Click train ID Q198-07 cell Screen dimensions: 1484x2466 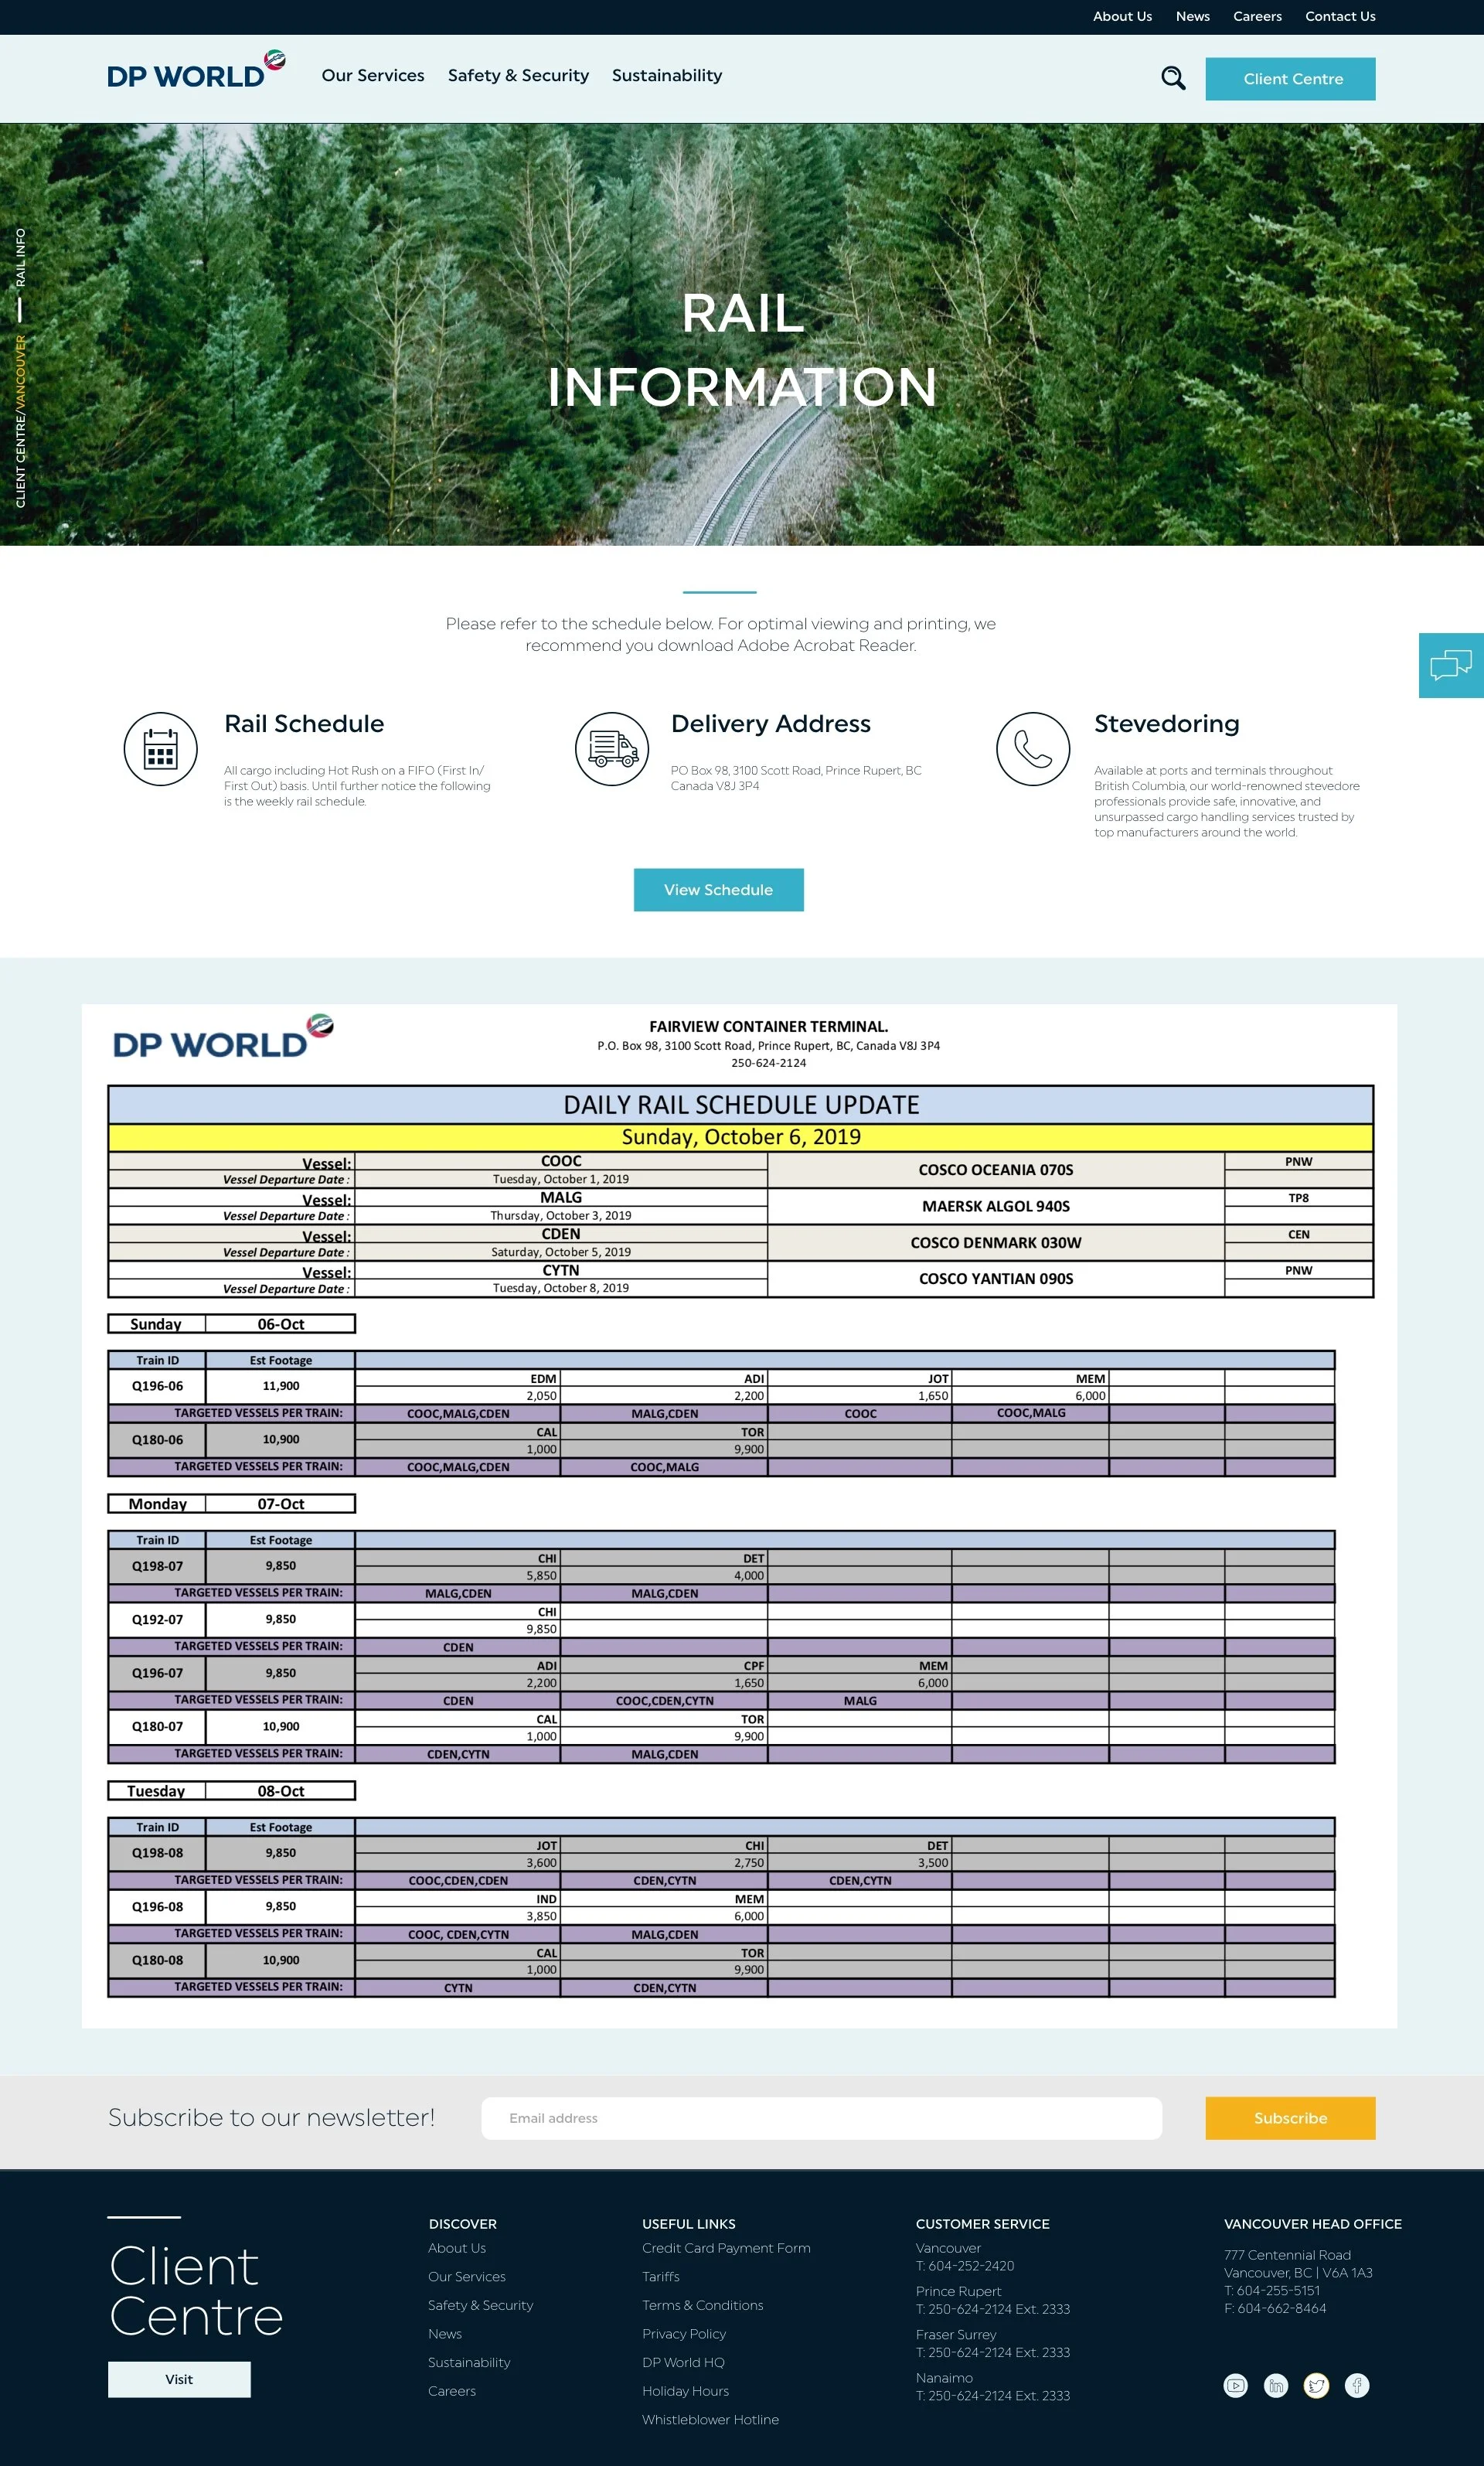coord(157,1566)
